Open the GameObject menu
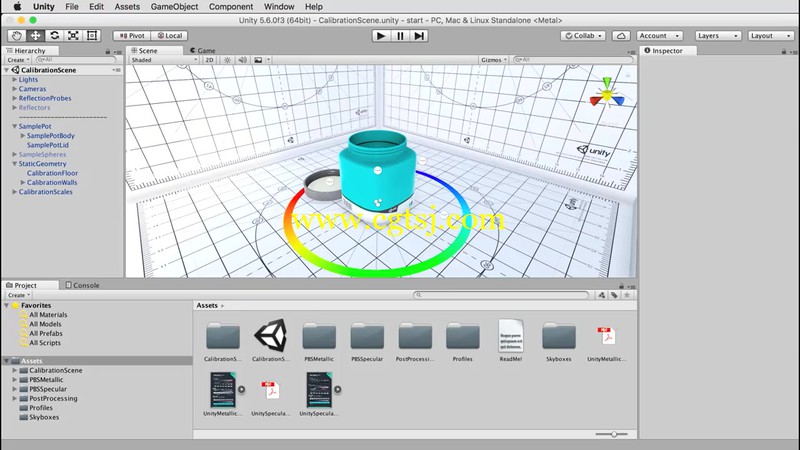This screenshot has height=450, width=800. tap(174, 7)
